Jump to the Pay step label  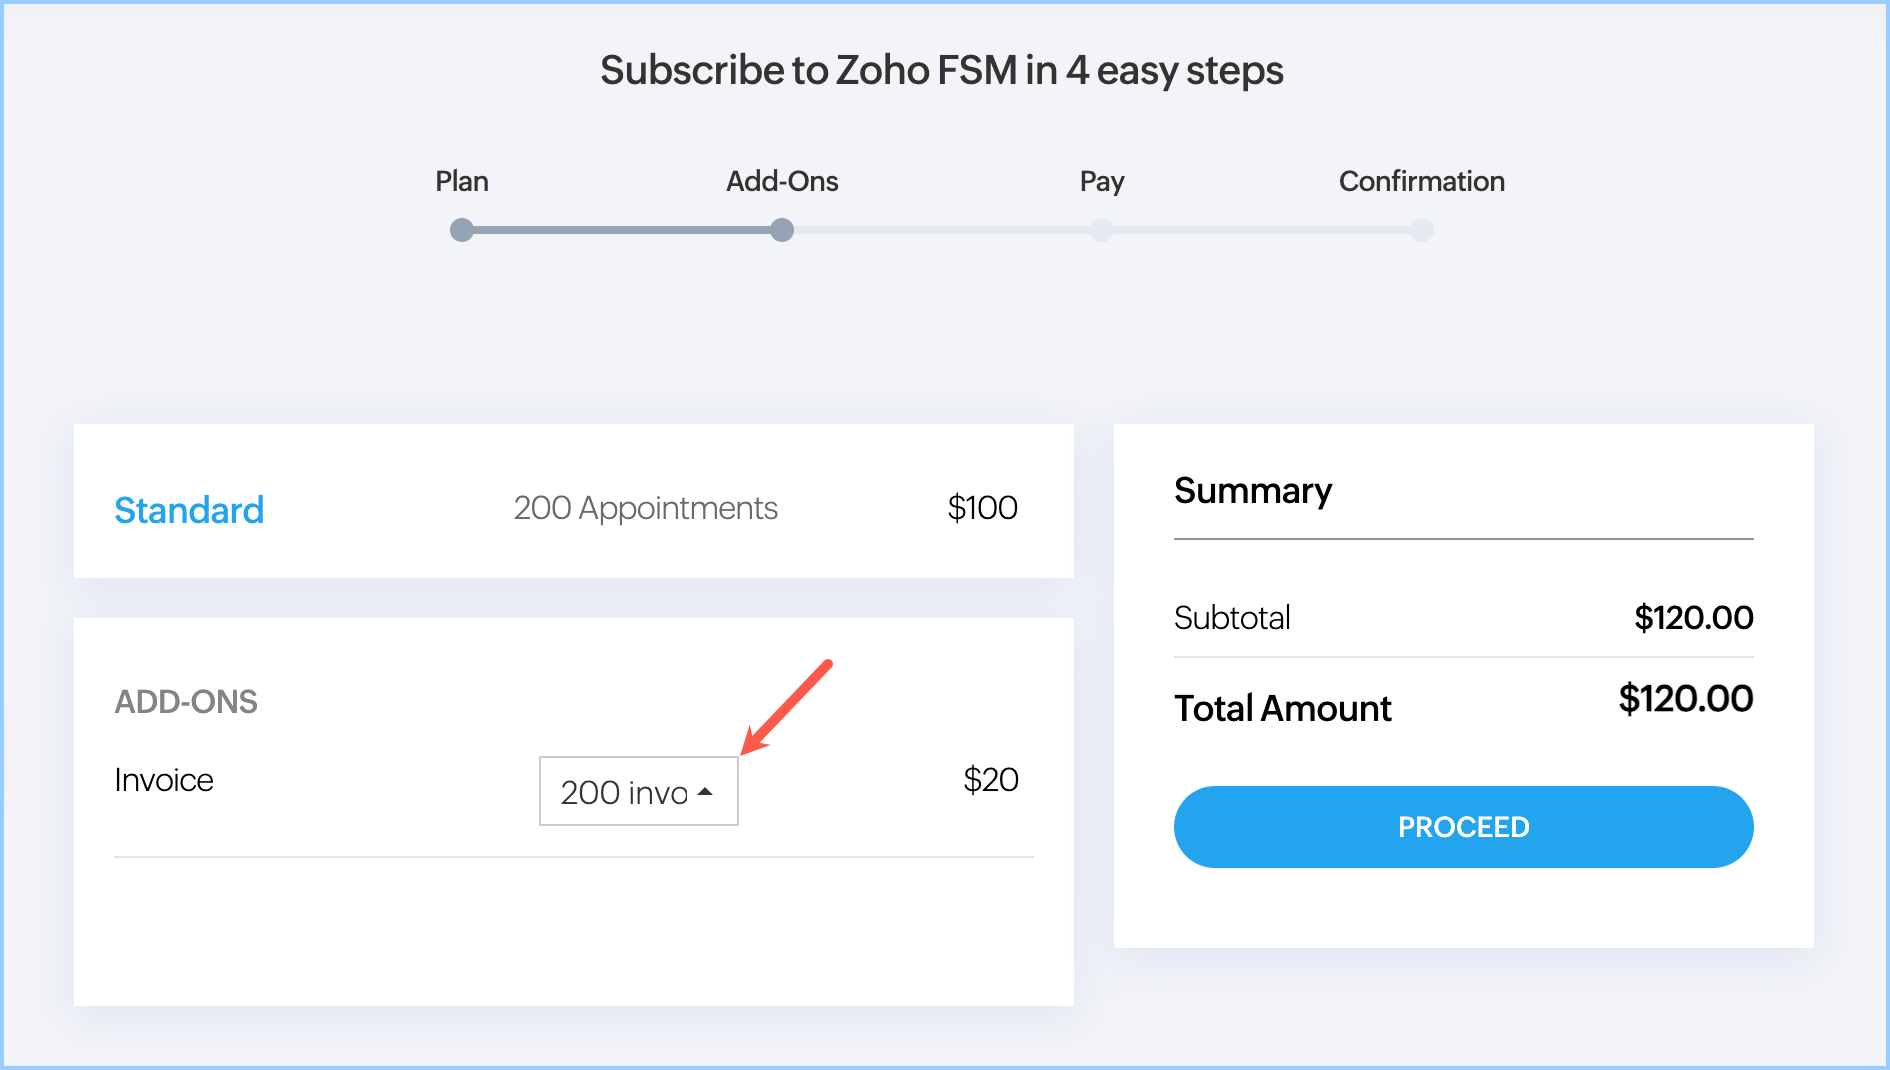coord(1101,181)
